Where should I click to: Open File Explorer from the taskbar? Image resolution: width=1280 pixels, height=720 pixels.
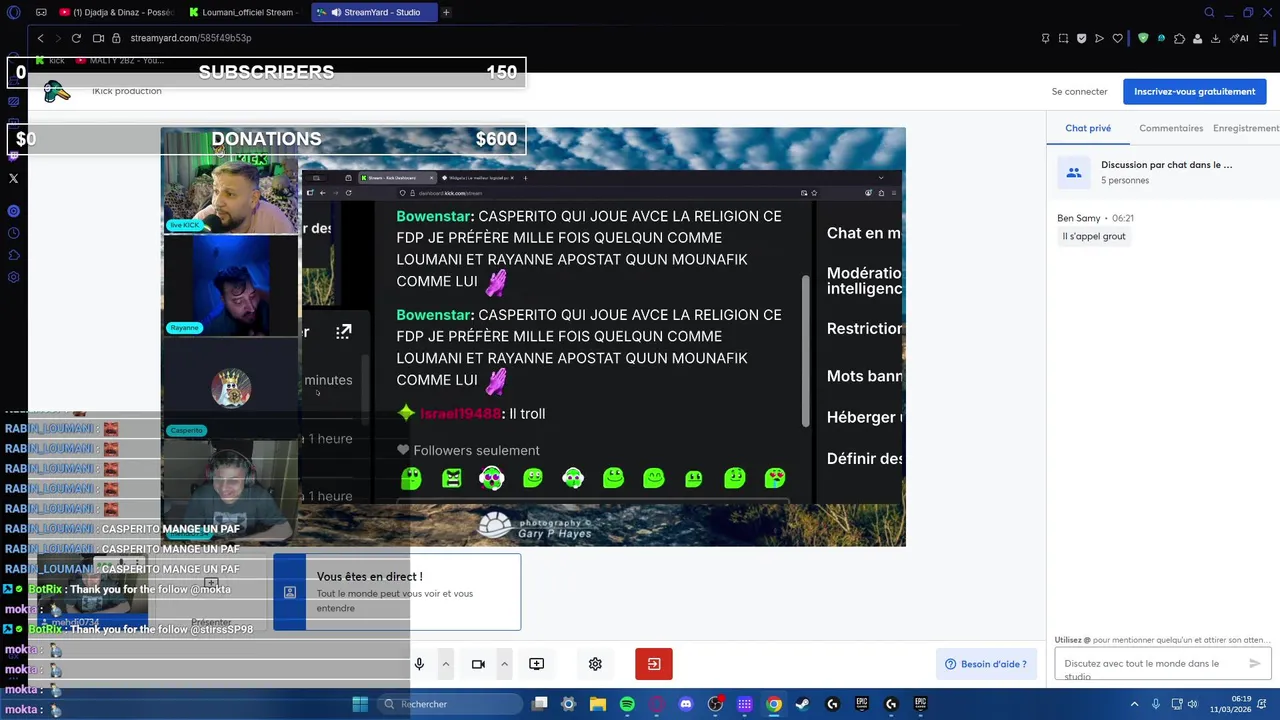coord(597,704)
